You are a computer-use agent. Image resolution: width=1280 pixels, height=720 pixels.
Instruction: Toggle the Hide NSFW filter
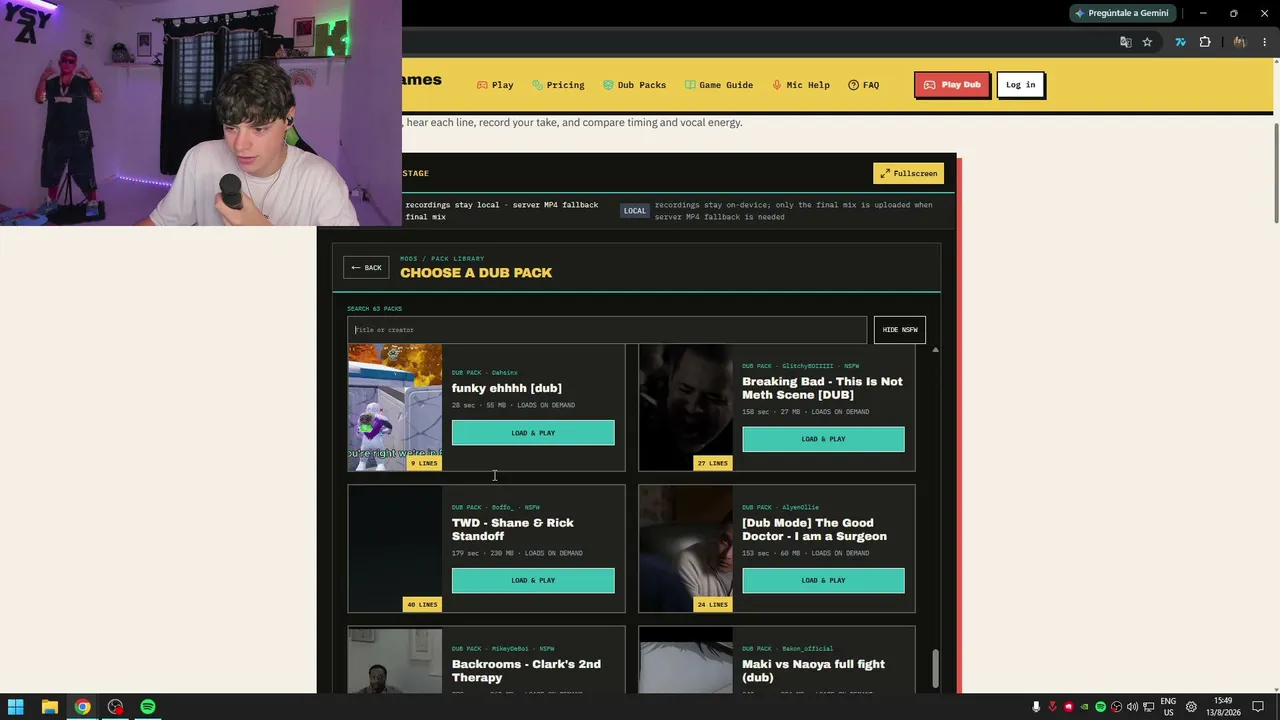point(900,330)
